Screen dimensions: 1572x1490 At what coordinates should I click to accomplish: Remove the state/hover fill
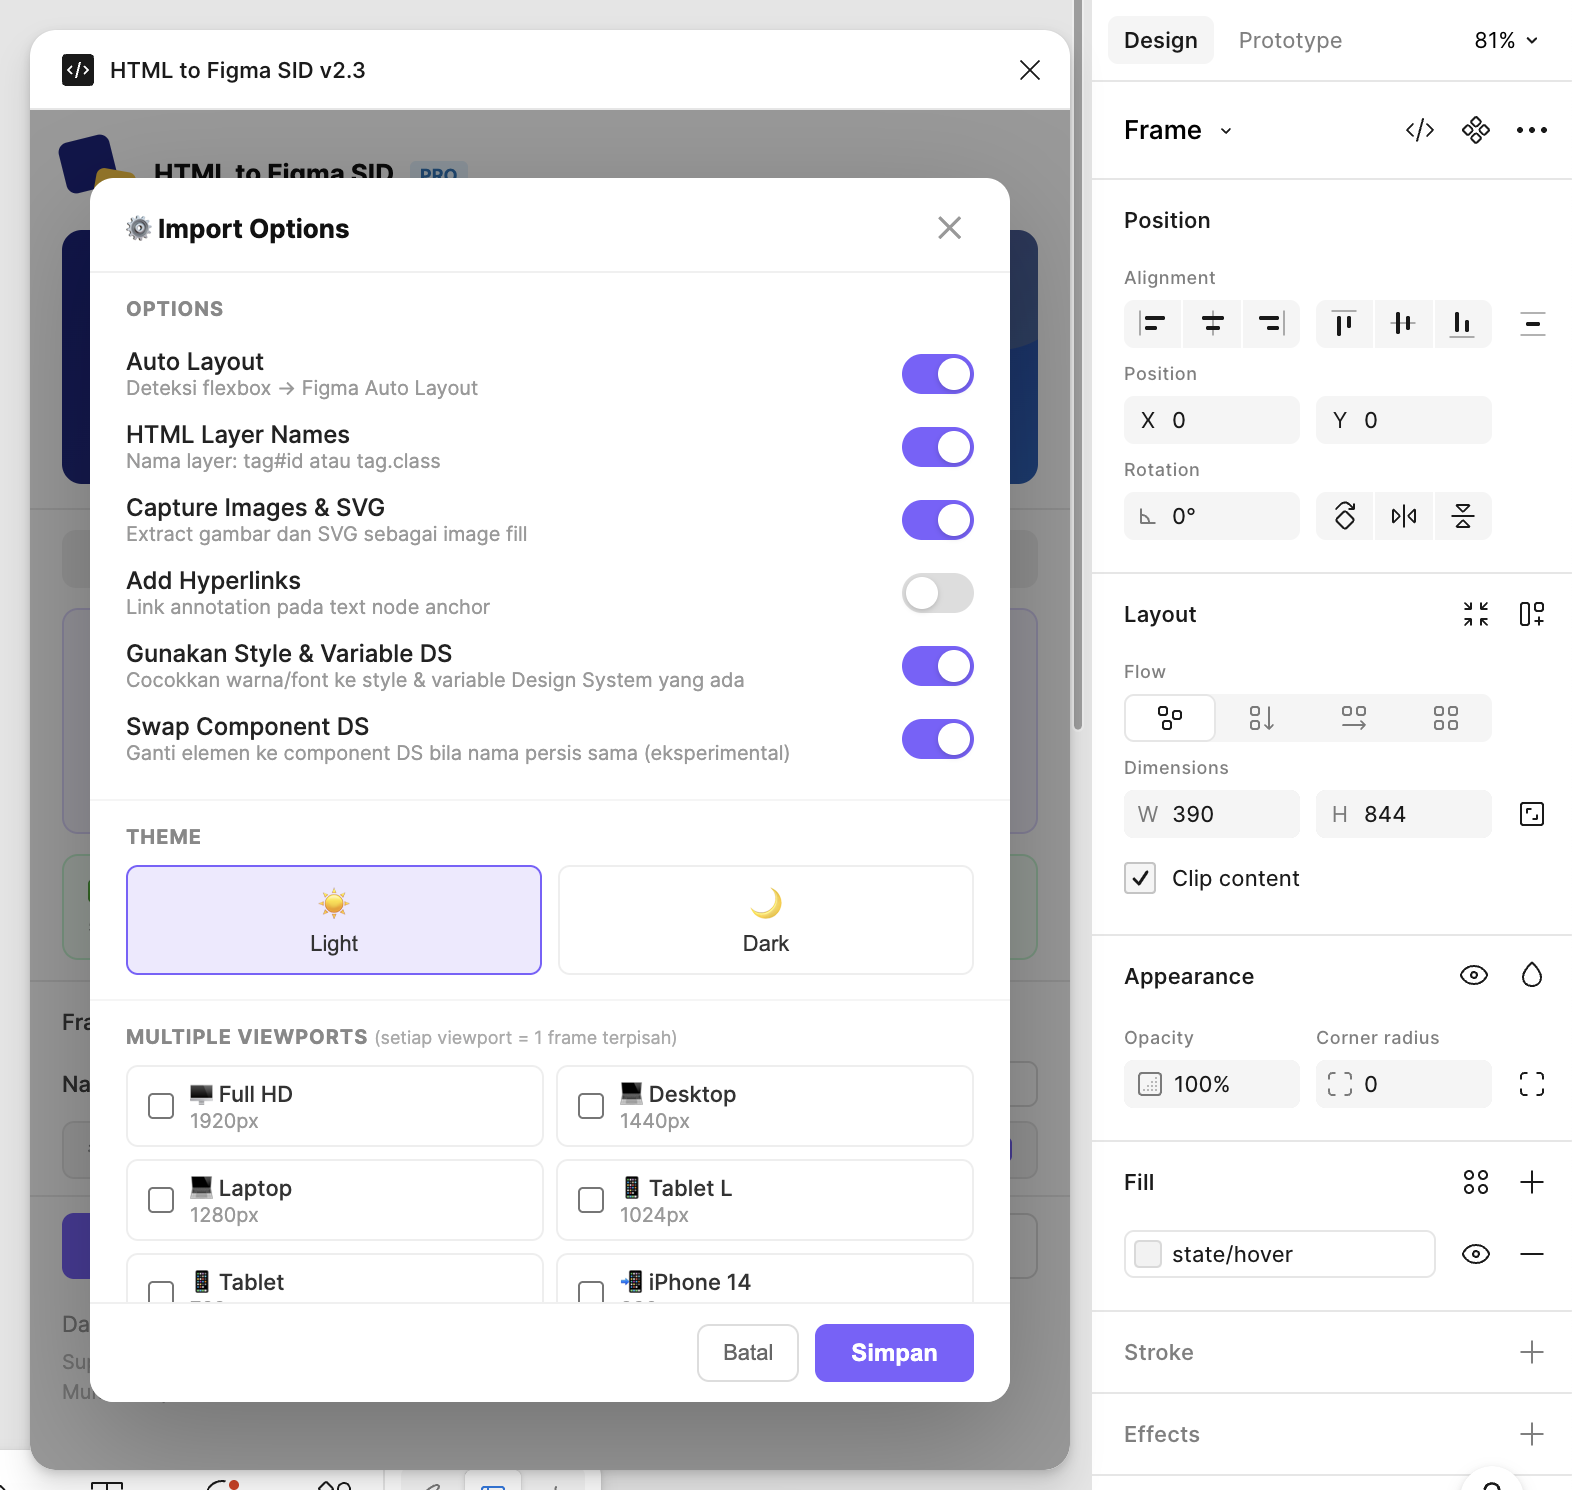coord(1532,1254)
